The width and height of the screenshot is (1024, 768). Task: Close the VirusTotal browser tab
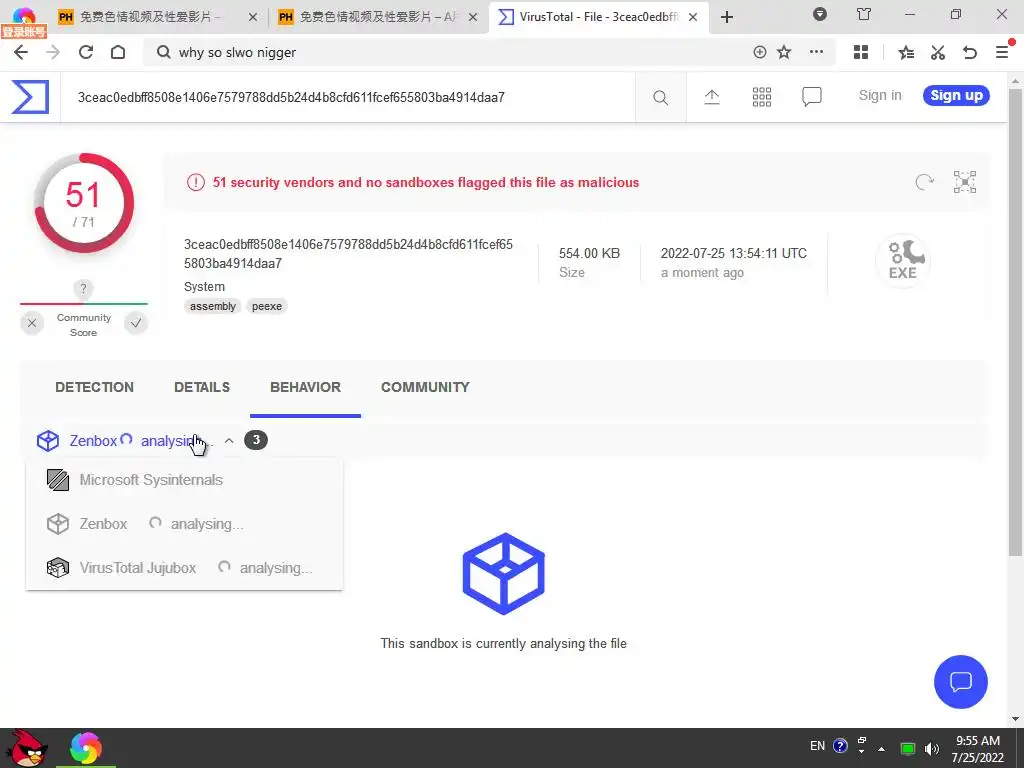pyautogui.click(x=693, y=17)
